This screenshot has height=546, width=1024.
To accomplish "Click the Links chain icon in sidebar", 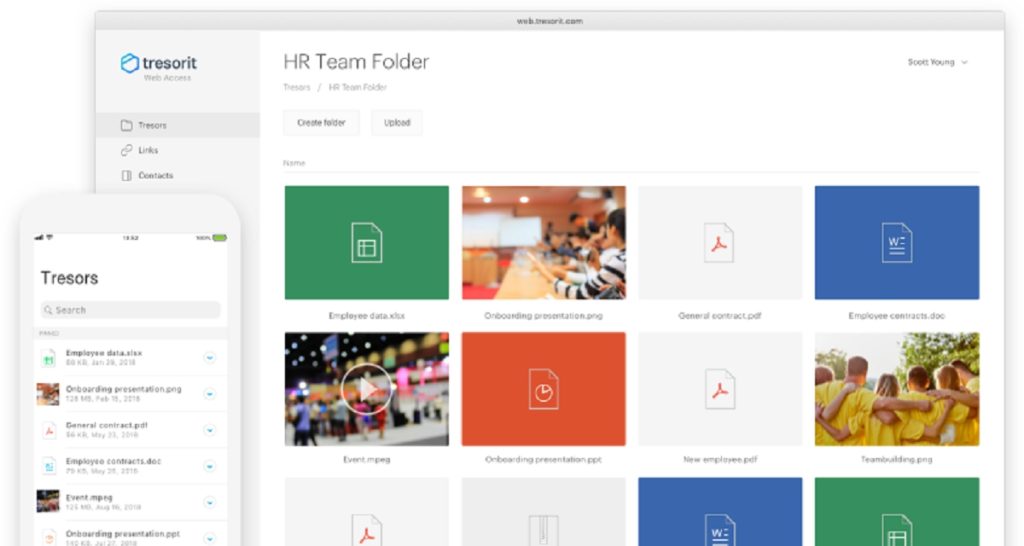I will [x=127, y=151].
